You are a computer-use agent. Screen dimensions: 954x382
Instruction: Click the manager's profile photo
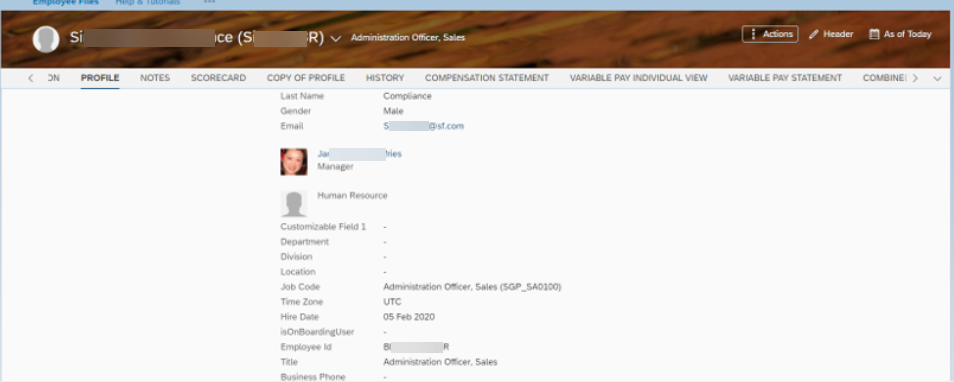pyautogui.click(x=294, y=162)
